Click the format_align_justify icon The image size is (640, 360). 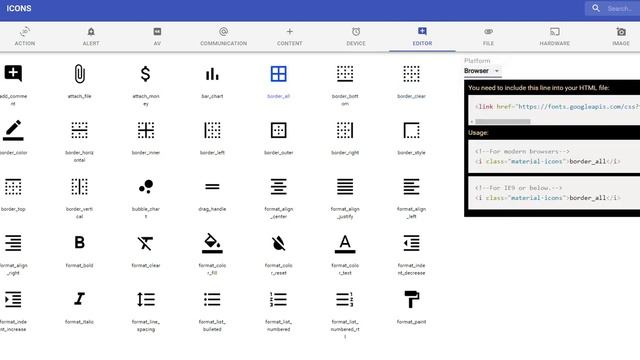pos(345,187)
